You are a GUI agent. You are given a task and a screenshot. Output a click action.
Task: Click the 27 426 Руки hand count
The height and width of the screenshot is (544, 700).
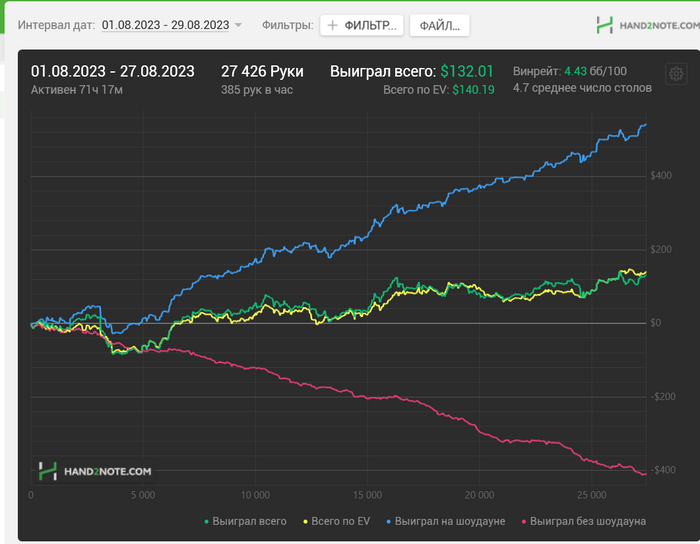(x=262, y=71)
